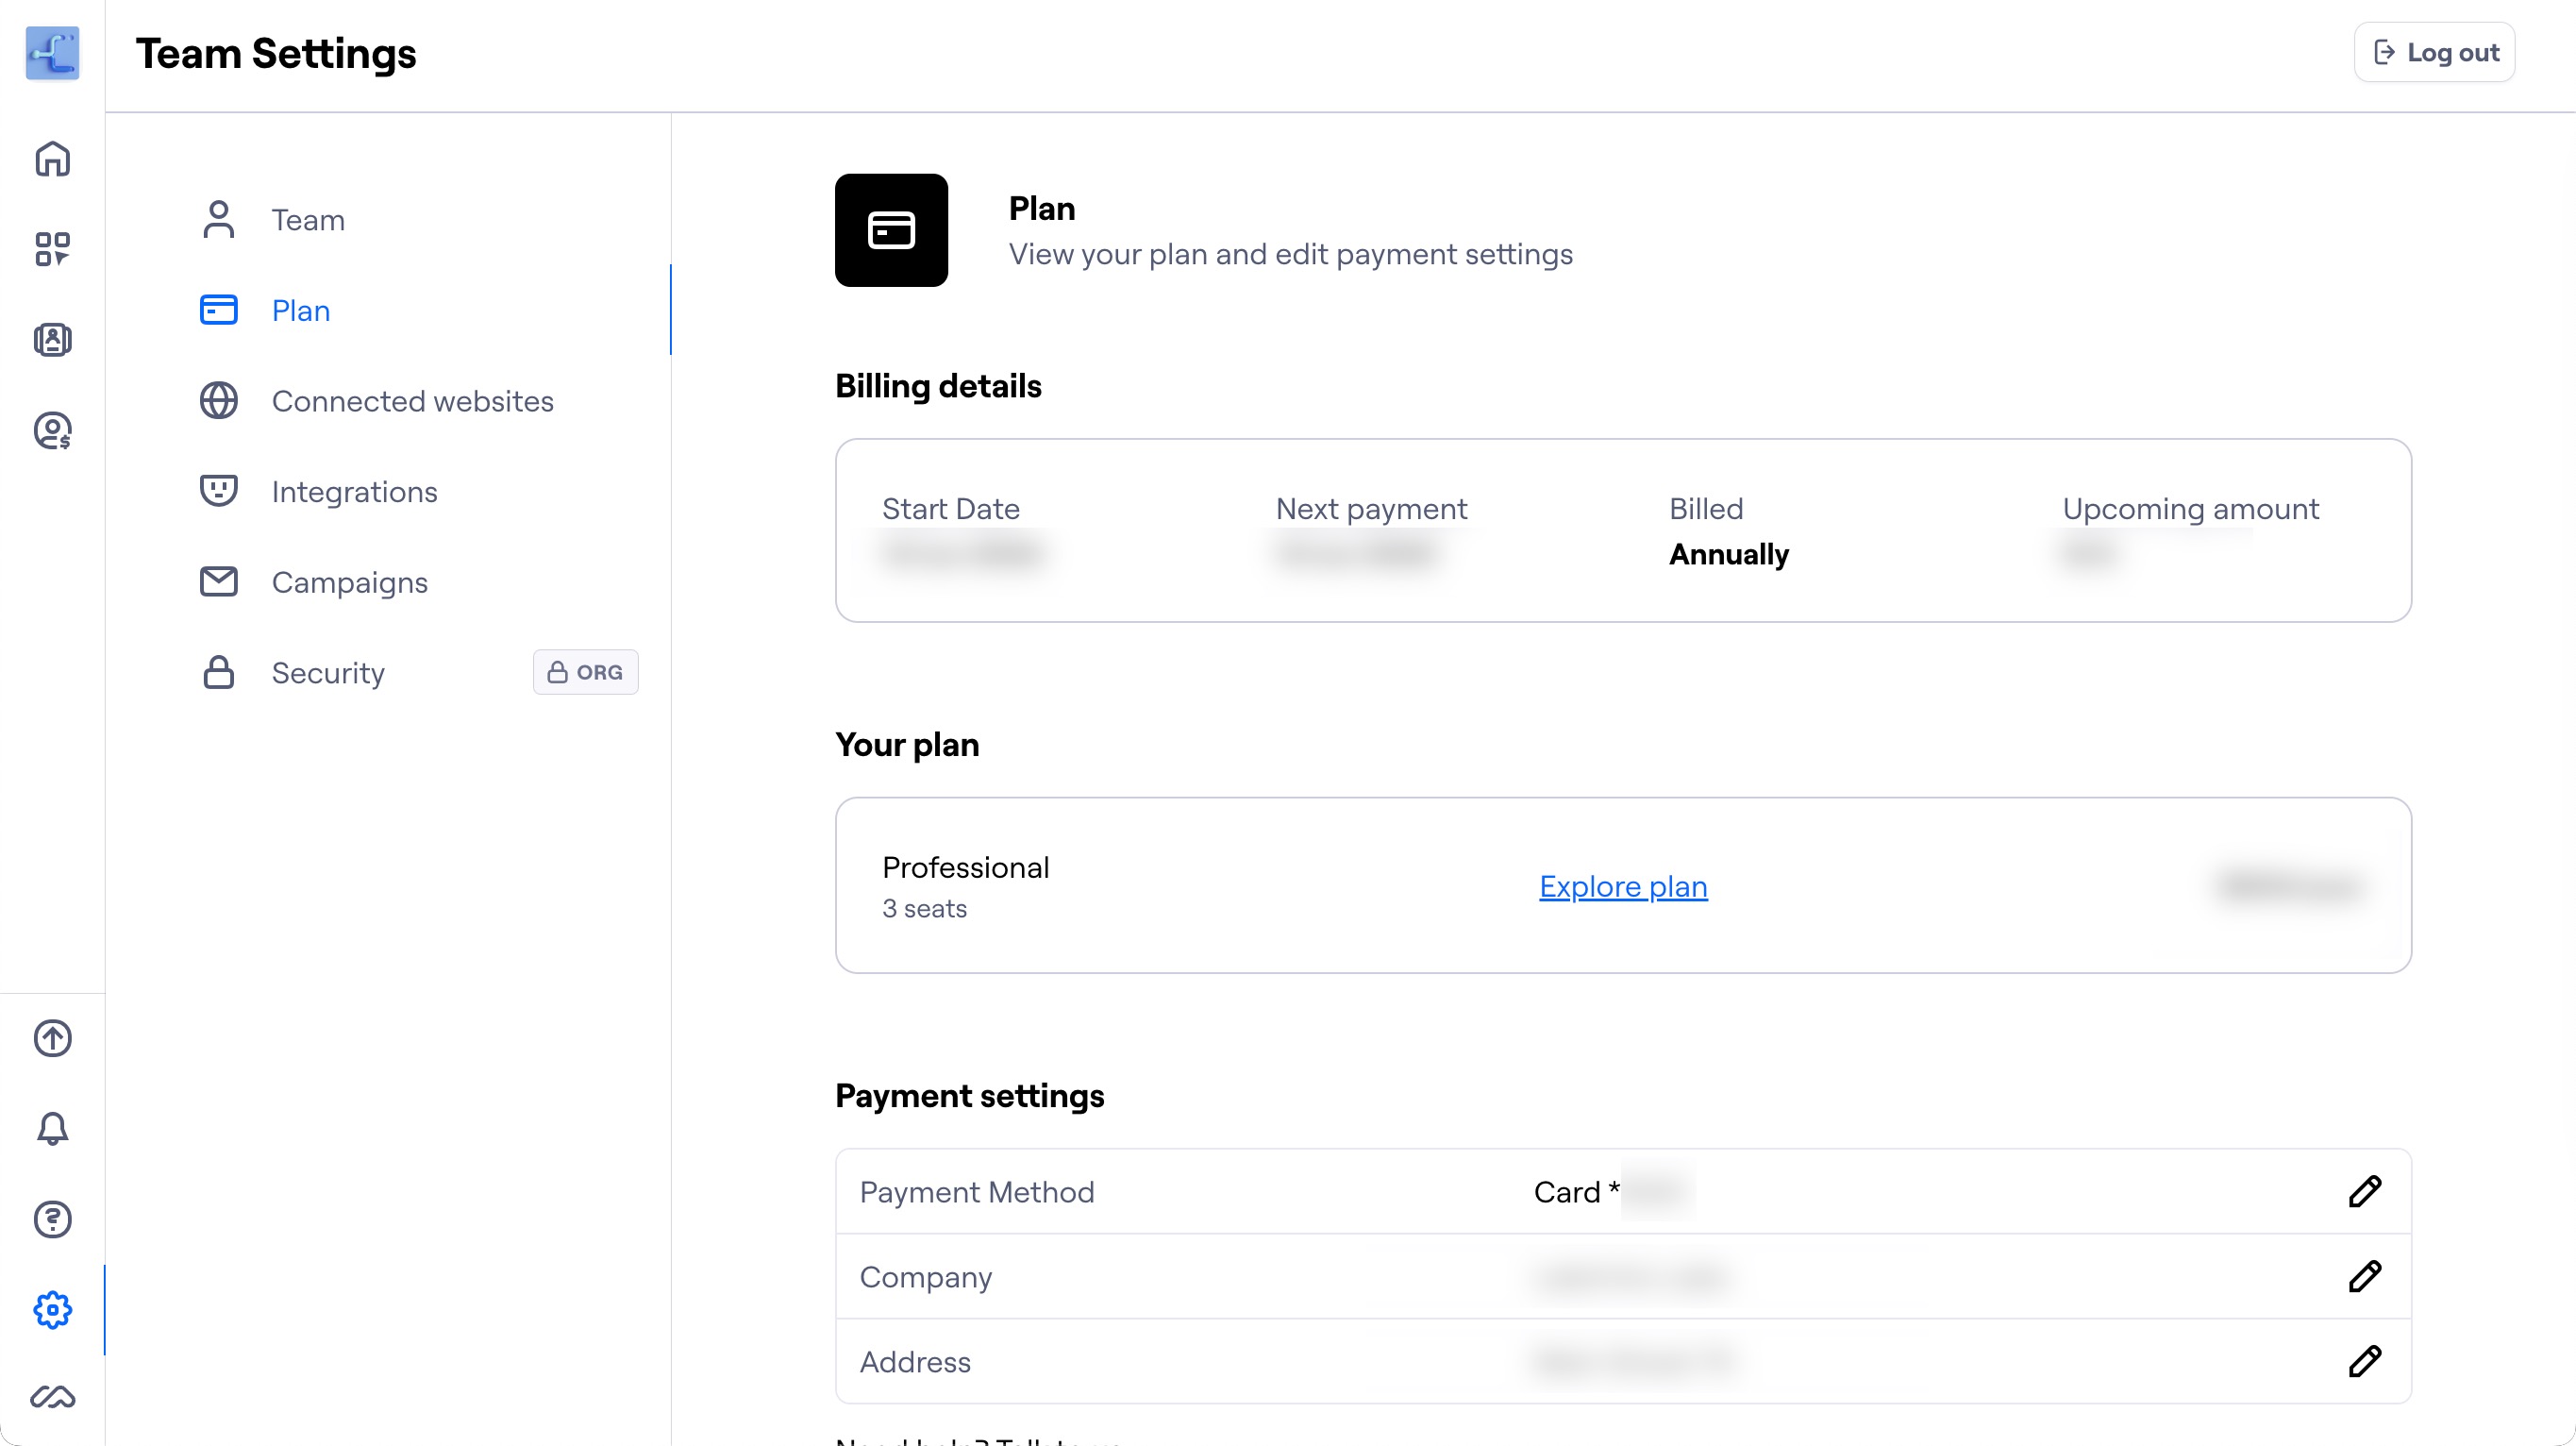The width and height of the screenshot is (2576, 1446).
Task: Click the Payment settings heading
Action: click(969, 1096)
